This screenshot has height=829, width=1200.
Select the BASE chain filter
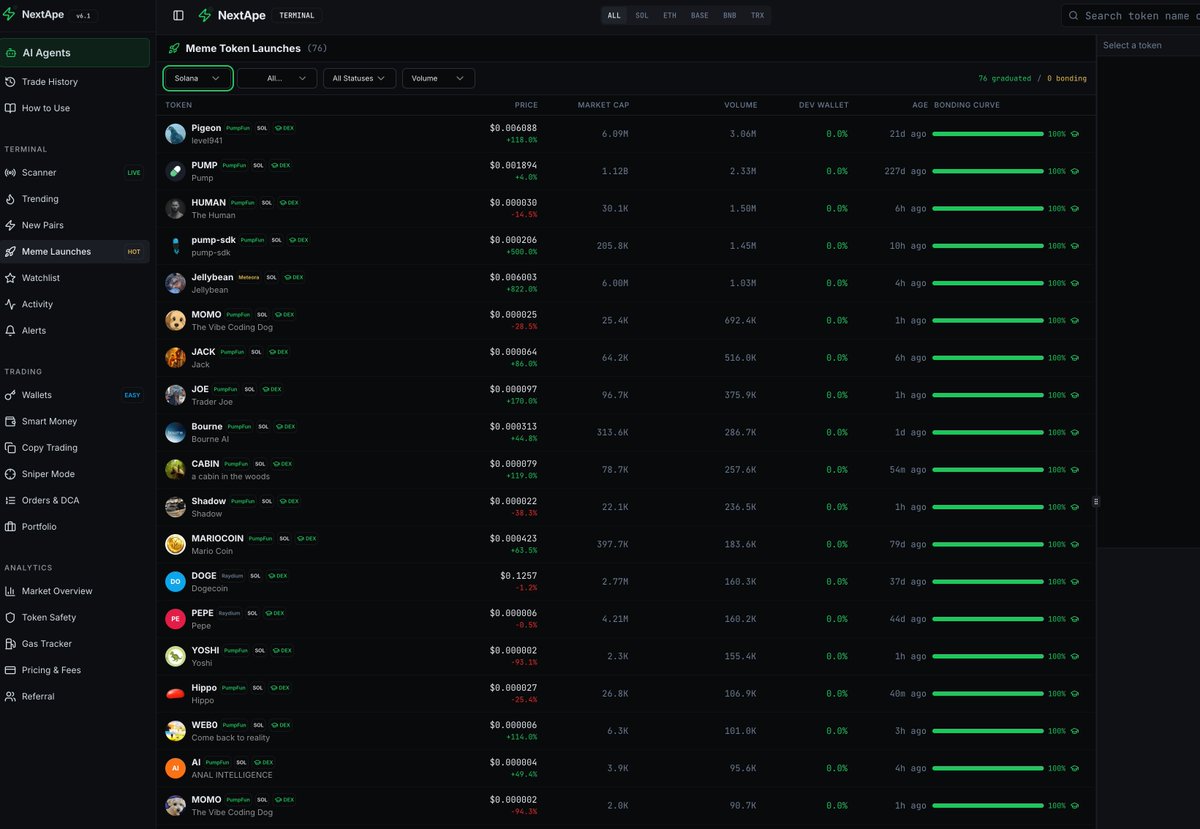[700, 16]
